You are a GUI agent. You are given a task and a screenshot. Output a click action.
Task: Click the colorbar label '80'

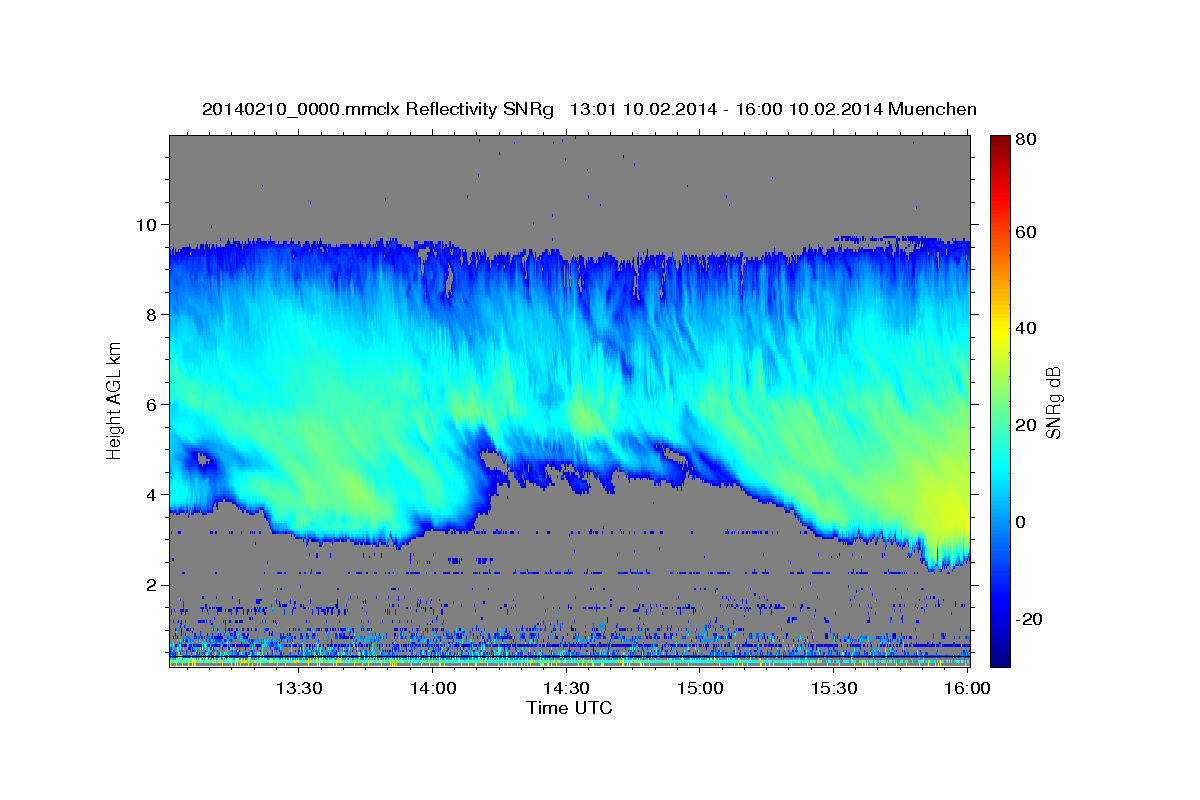point(1025,139)
